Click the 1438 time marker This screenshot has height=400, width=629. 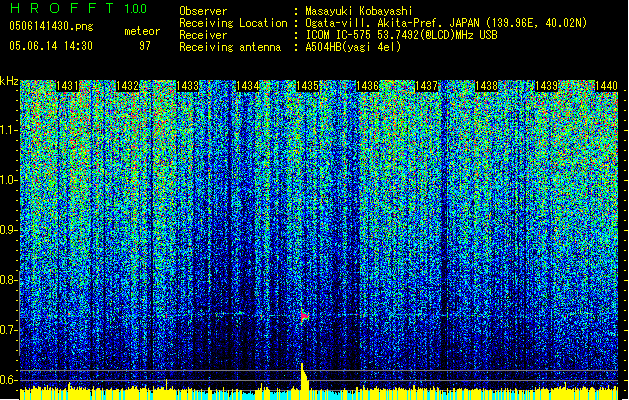coord(487,86)
